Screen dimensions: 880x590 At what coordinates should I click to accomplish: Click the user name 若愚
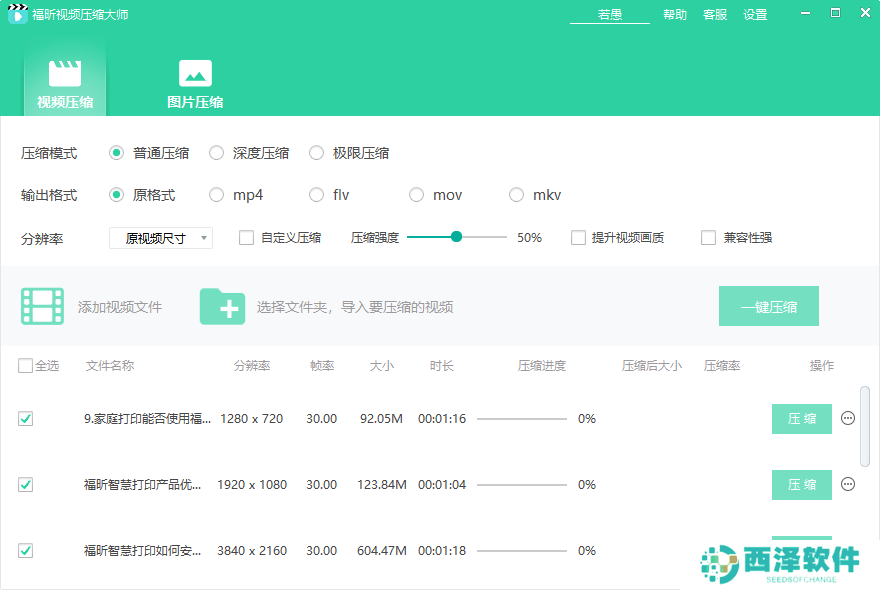pyautogui.click(x=609, y=15)
